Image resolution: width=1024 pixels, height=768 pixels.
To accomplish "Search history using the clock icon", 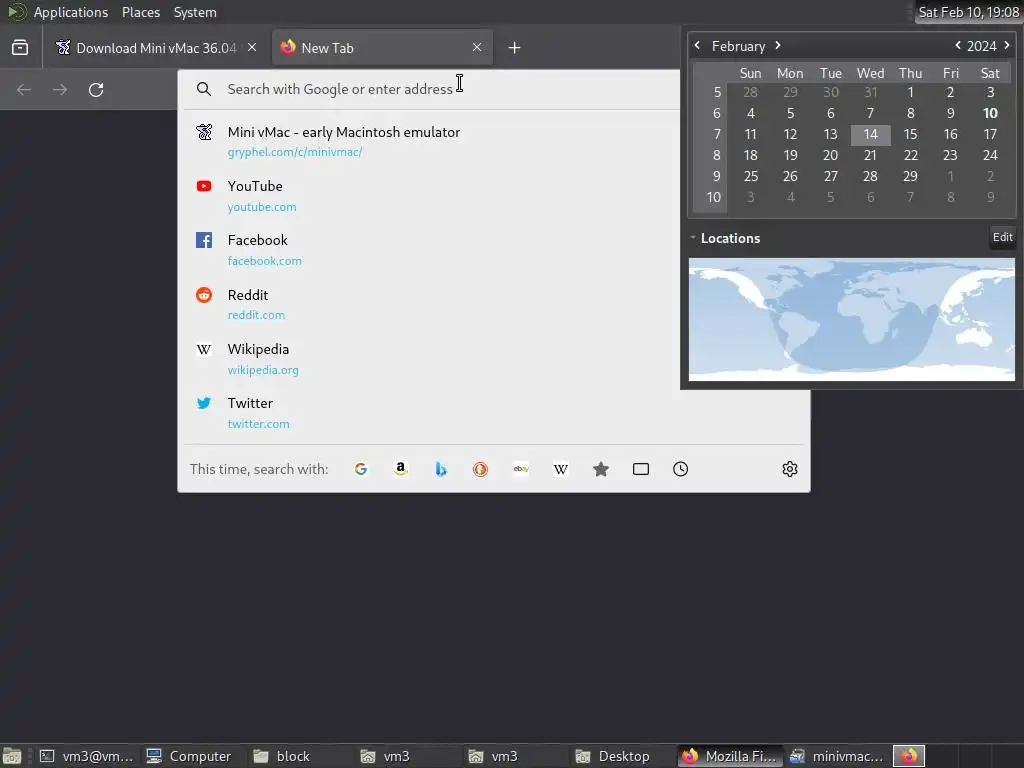I will coord(680,469).
